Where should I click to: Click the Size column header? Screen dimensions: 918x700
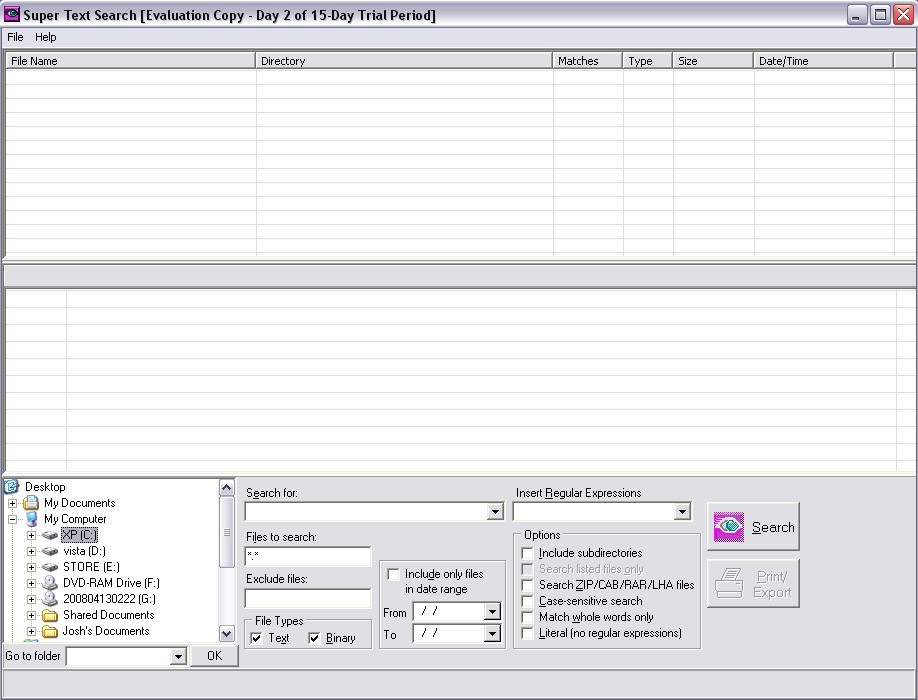coord(713,61)
